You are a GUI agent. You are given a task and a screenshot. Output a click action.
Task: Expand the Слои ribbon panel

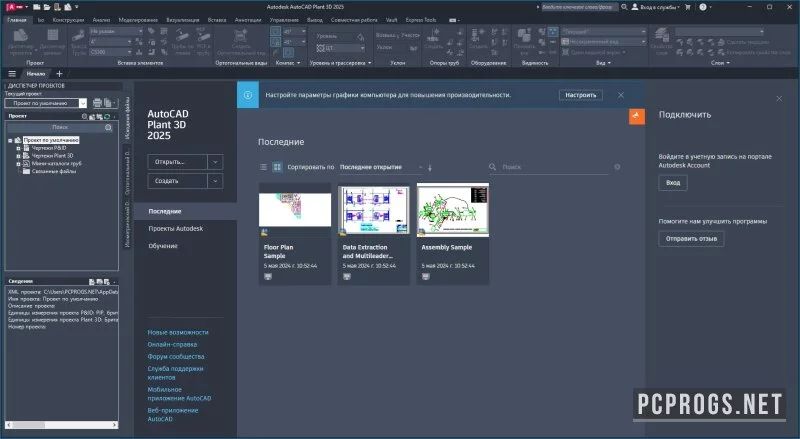tap(720, 63)
